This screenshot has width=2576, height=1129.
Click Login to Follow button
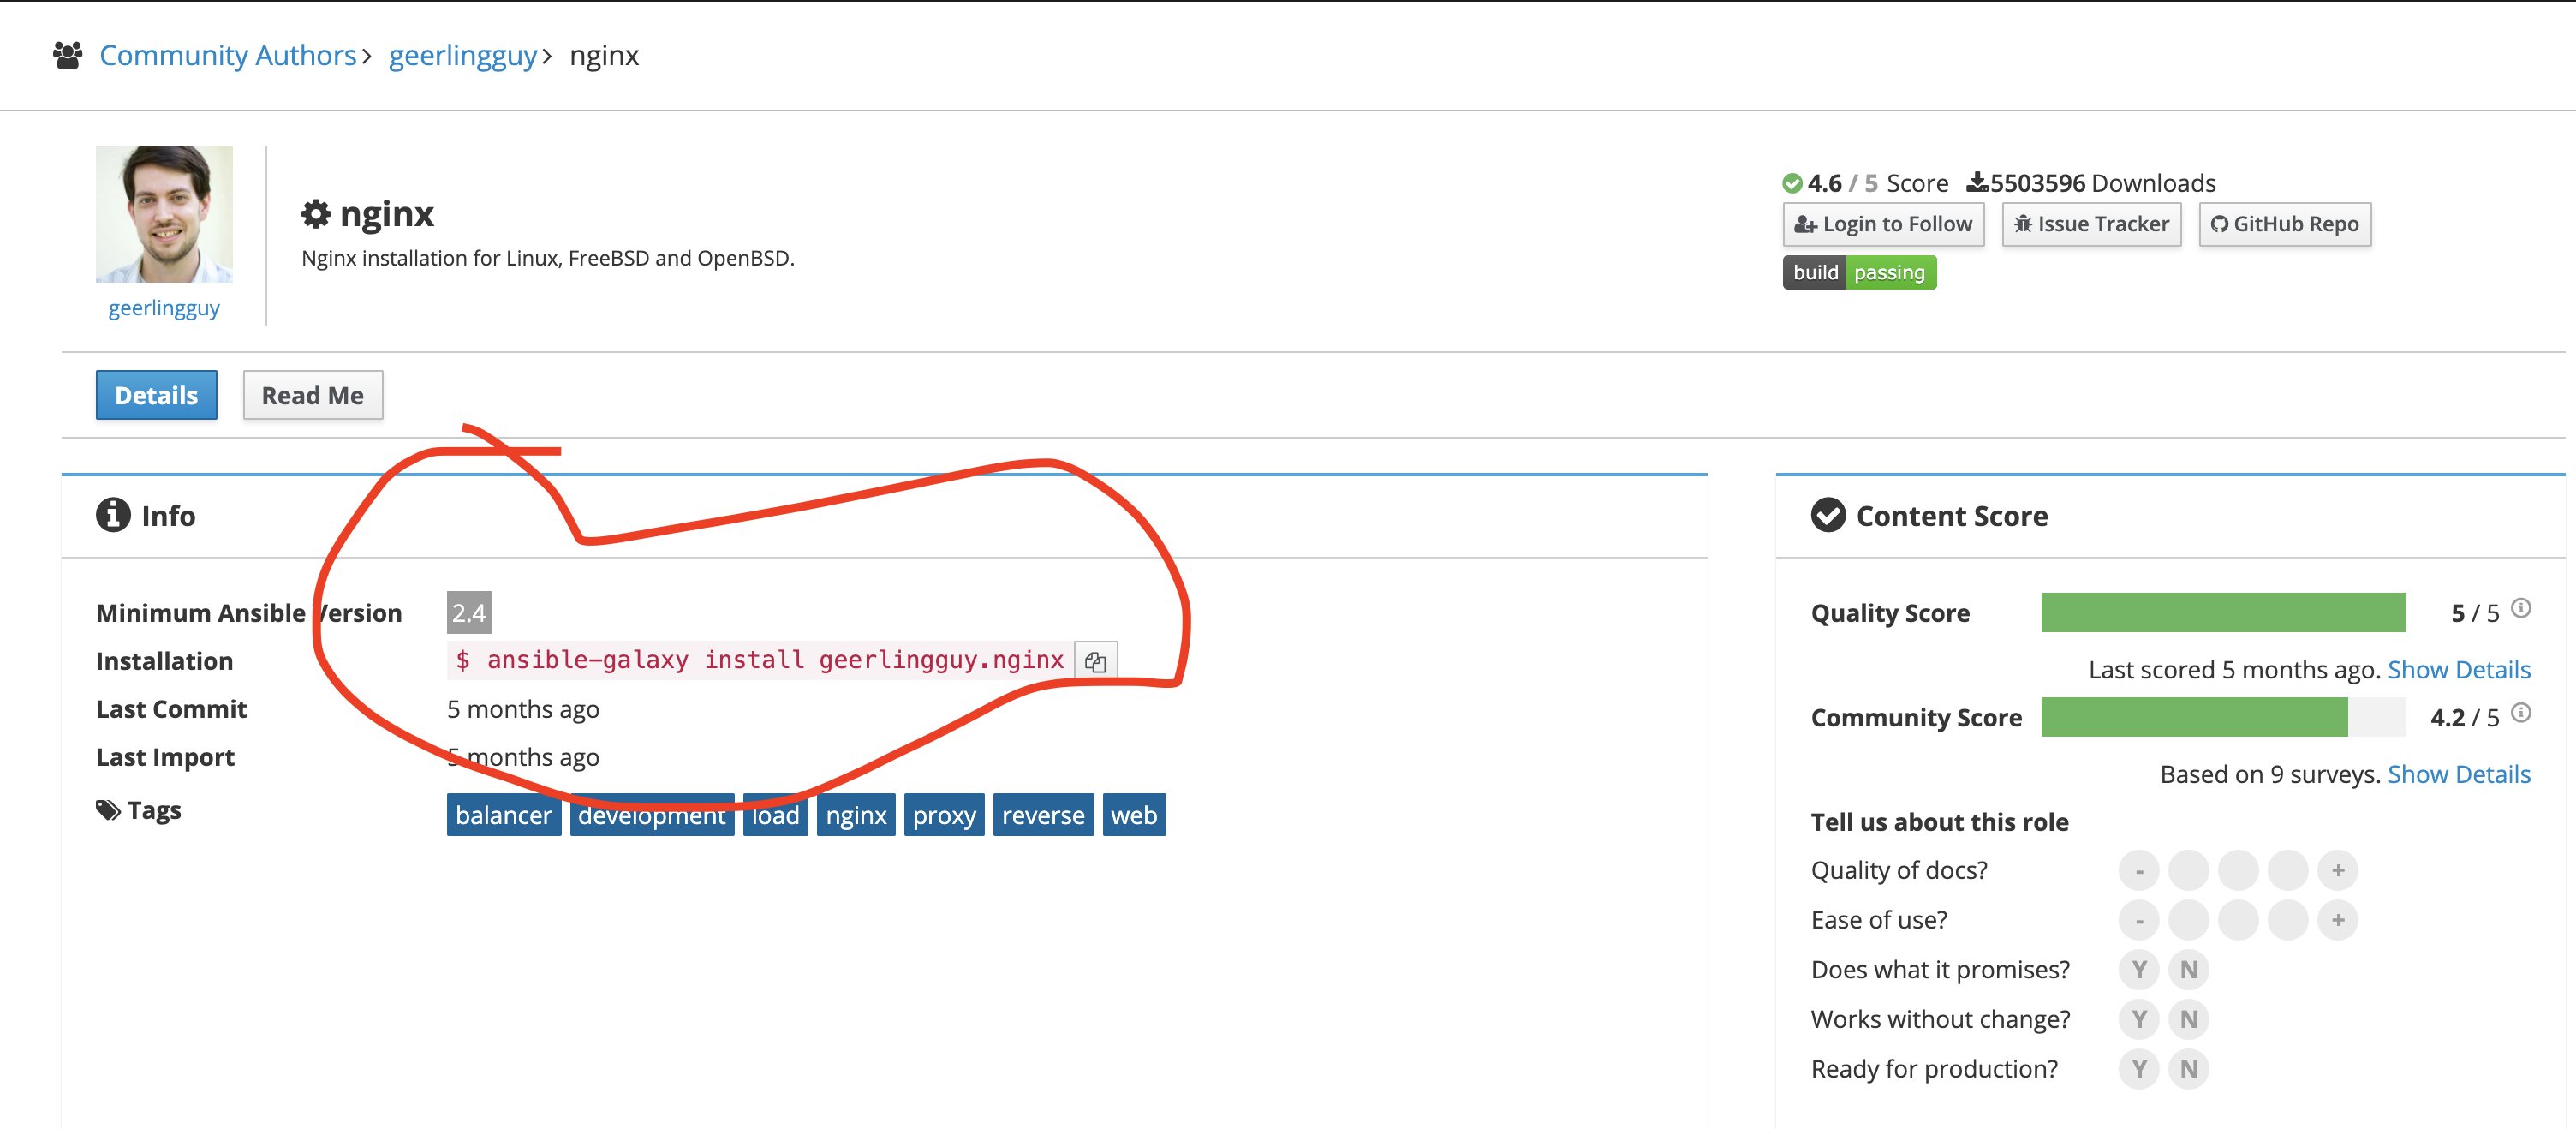point(1883,224)
